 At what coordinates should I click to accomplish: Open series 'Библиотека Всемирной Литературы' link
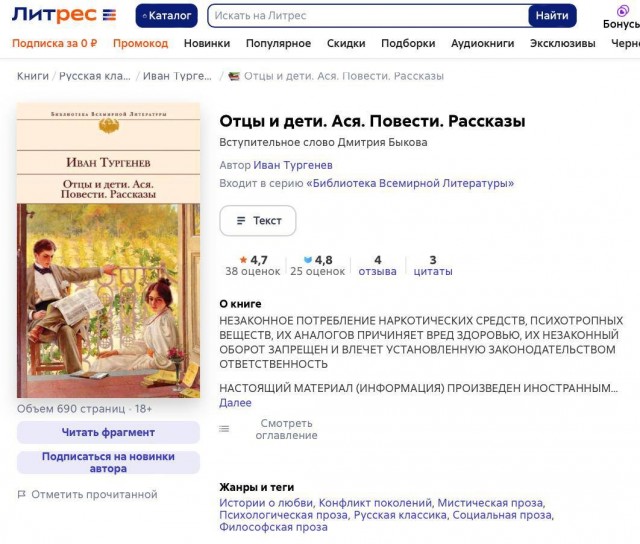pyautogui.click(x=410, y=183)
